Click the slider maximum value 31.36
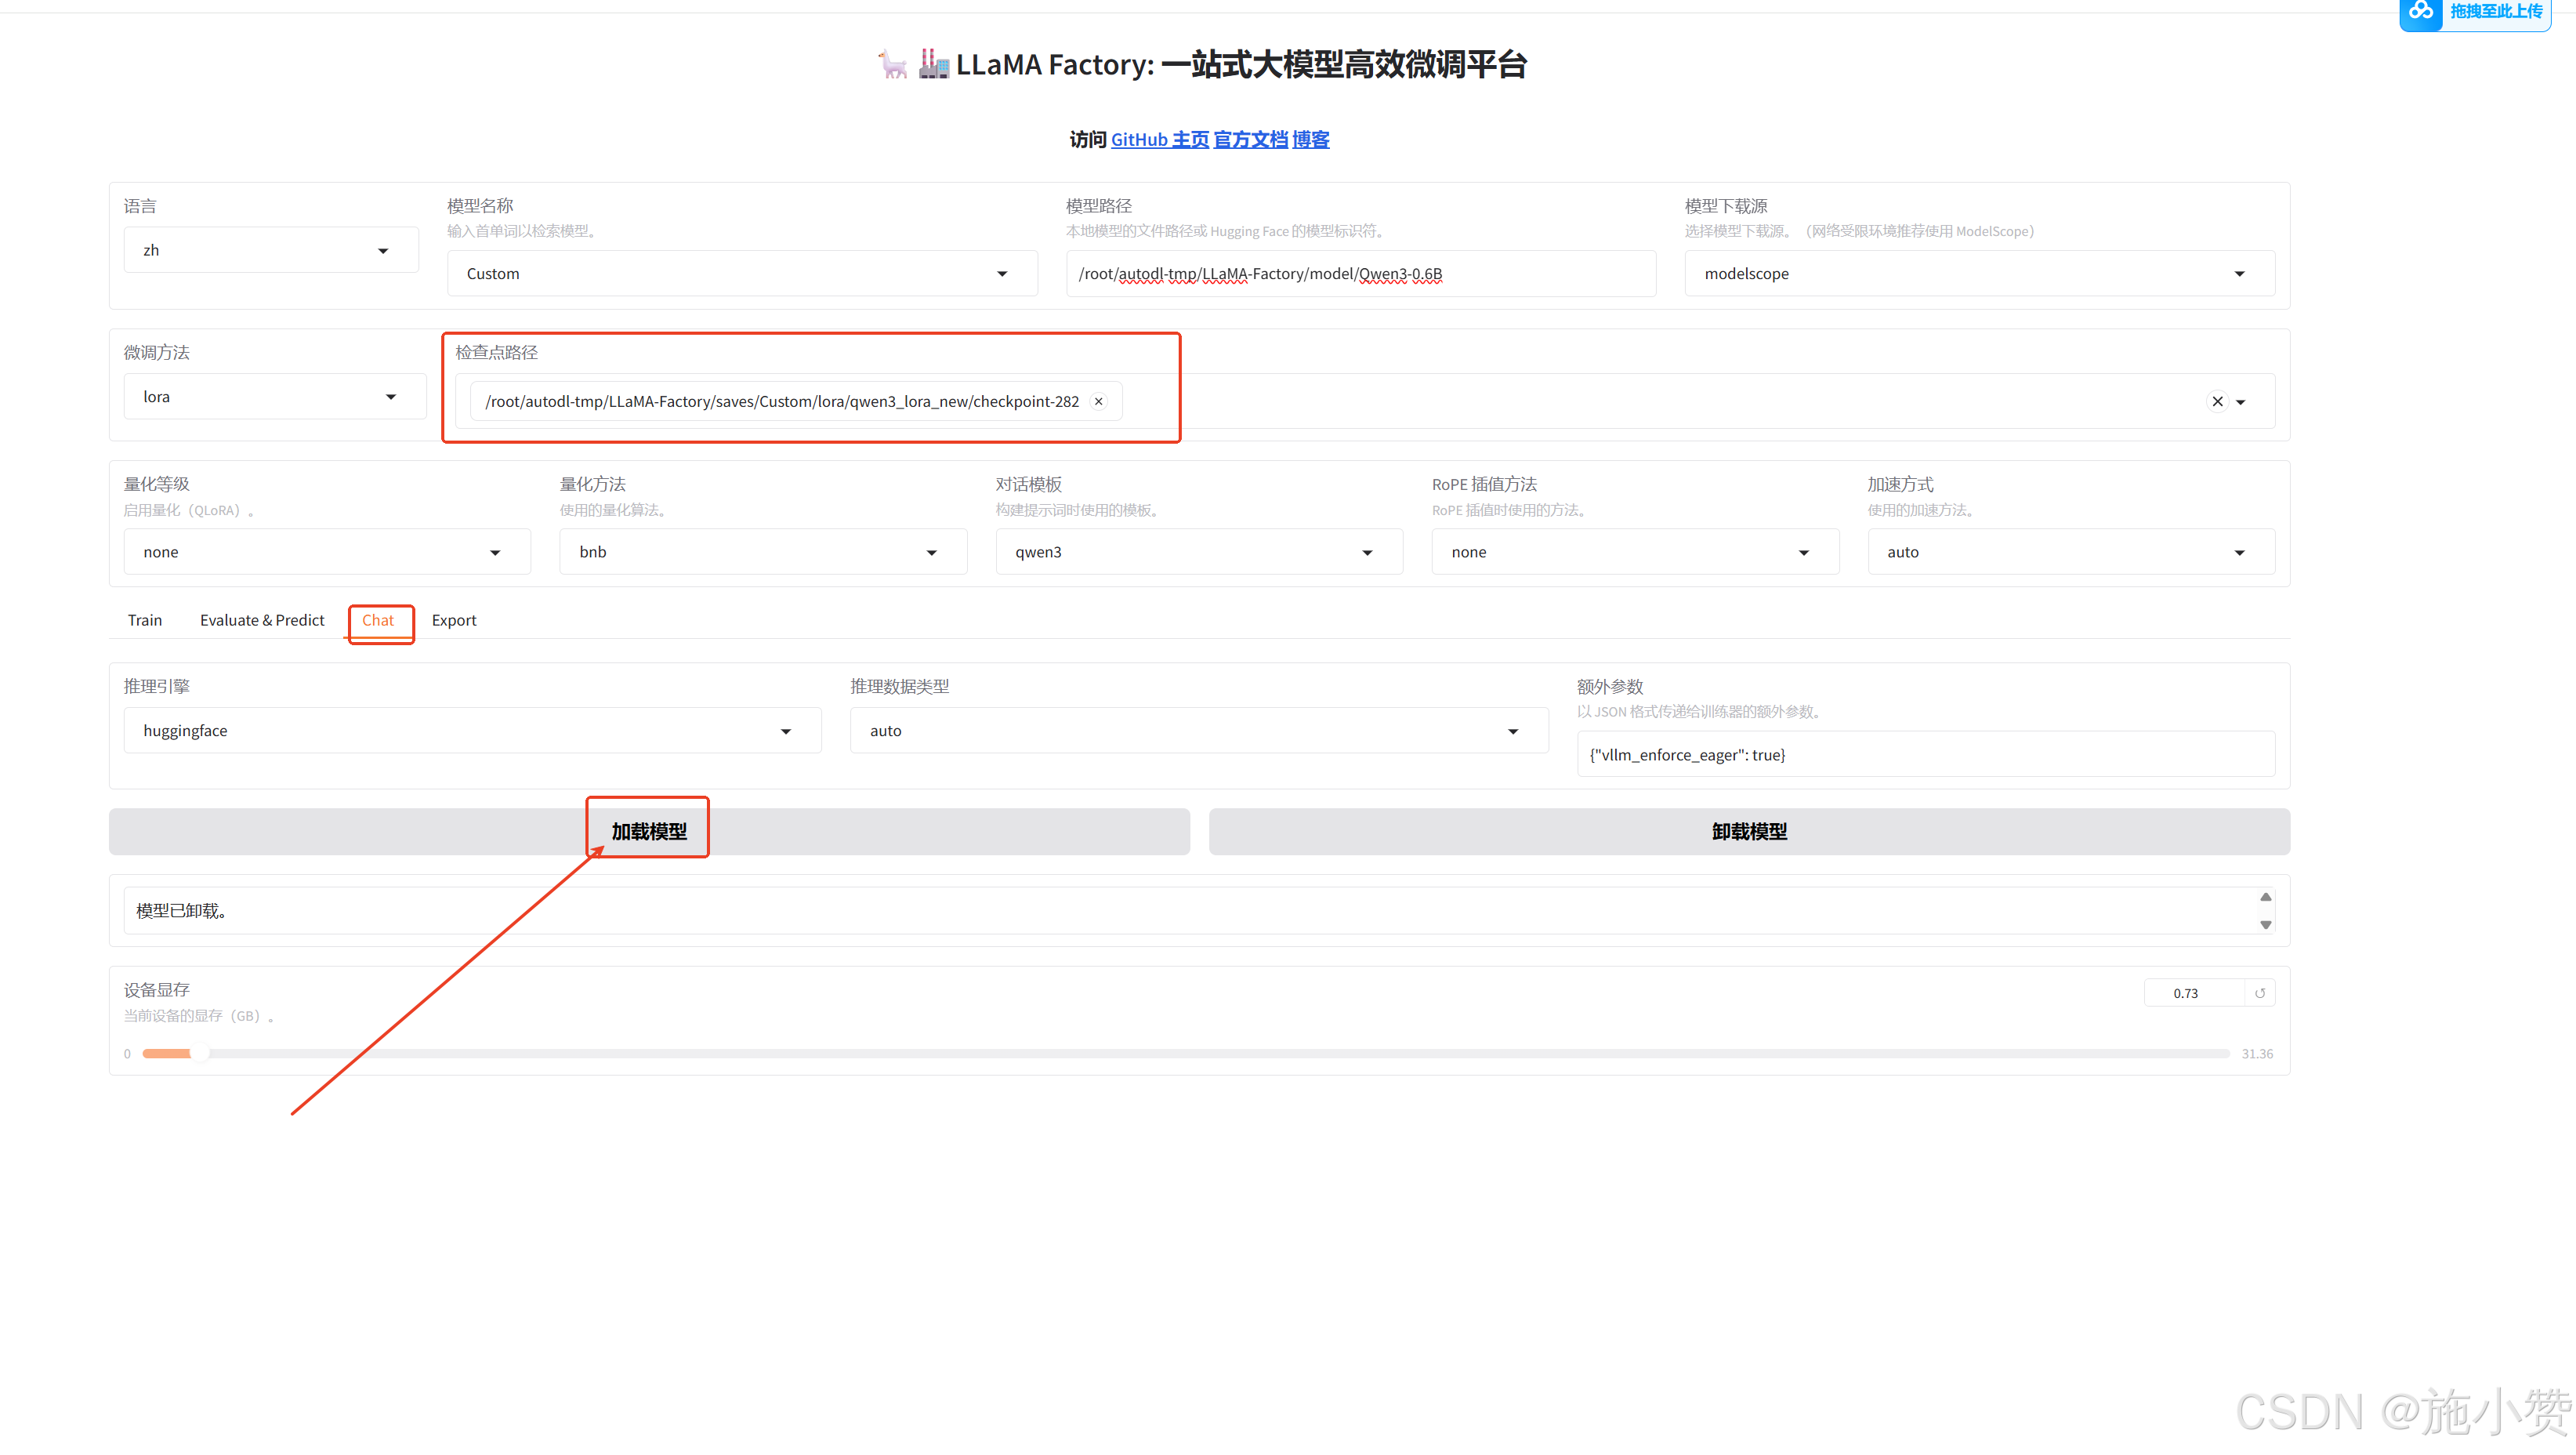 tap(2257, 1054)
